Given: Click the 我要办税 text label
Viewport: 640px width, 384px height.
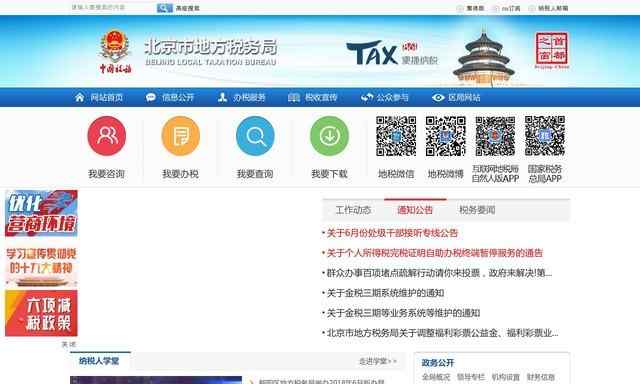Looking at the screenshot, I should coord(180,174).
